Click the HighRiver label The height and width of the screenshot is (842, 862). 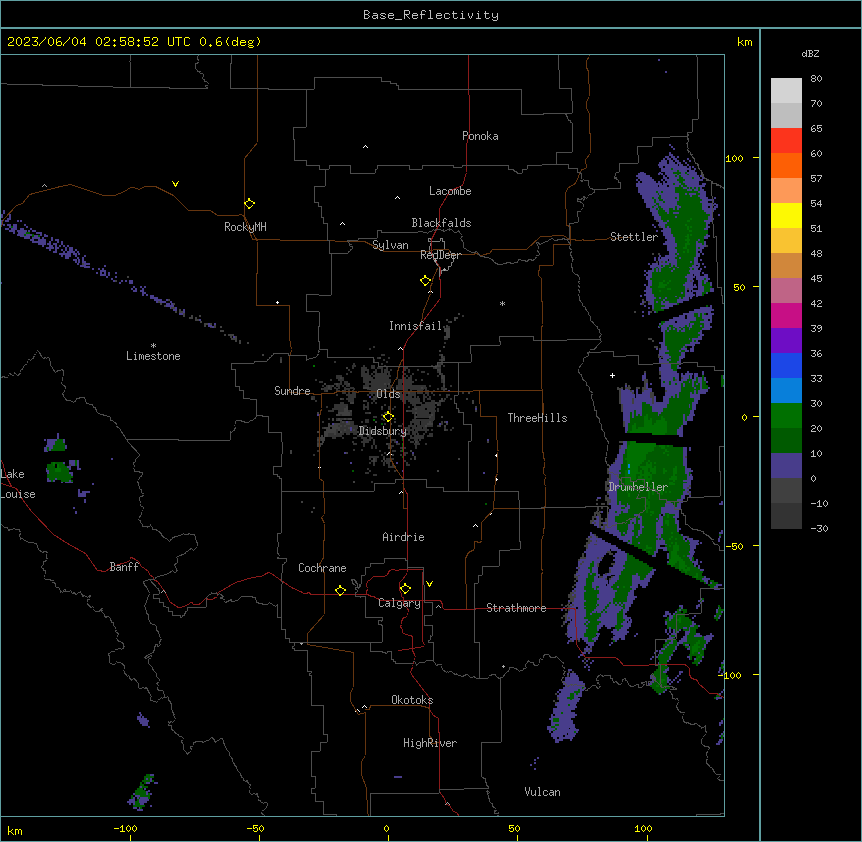coord(430,743)
